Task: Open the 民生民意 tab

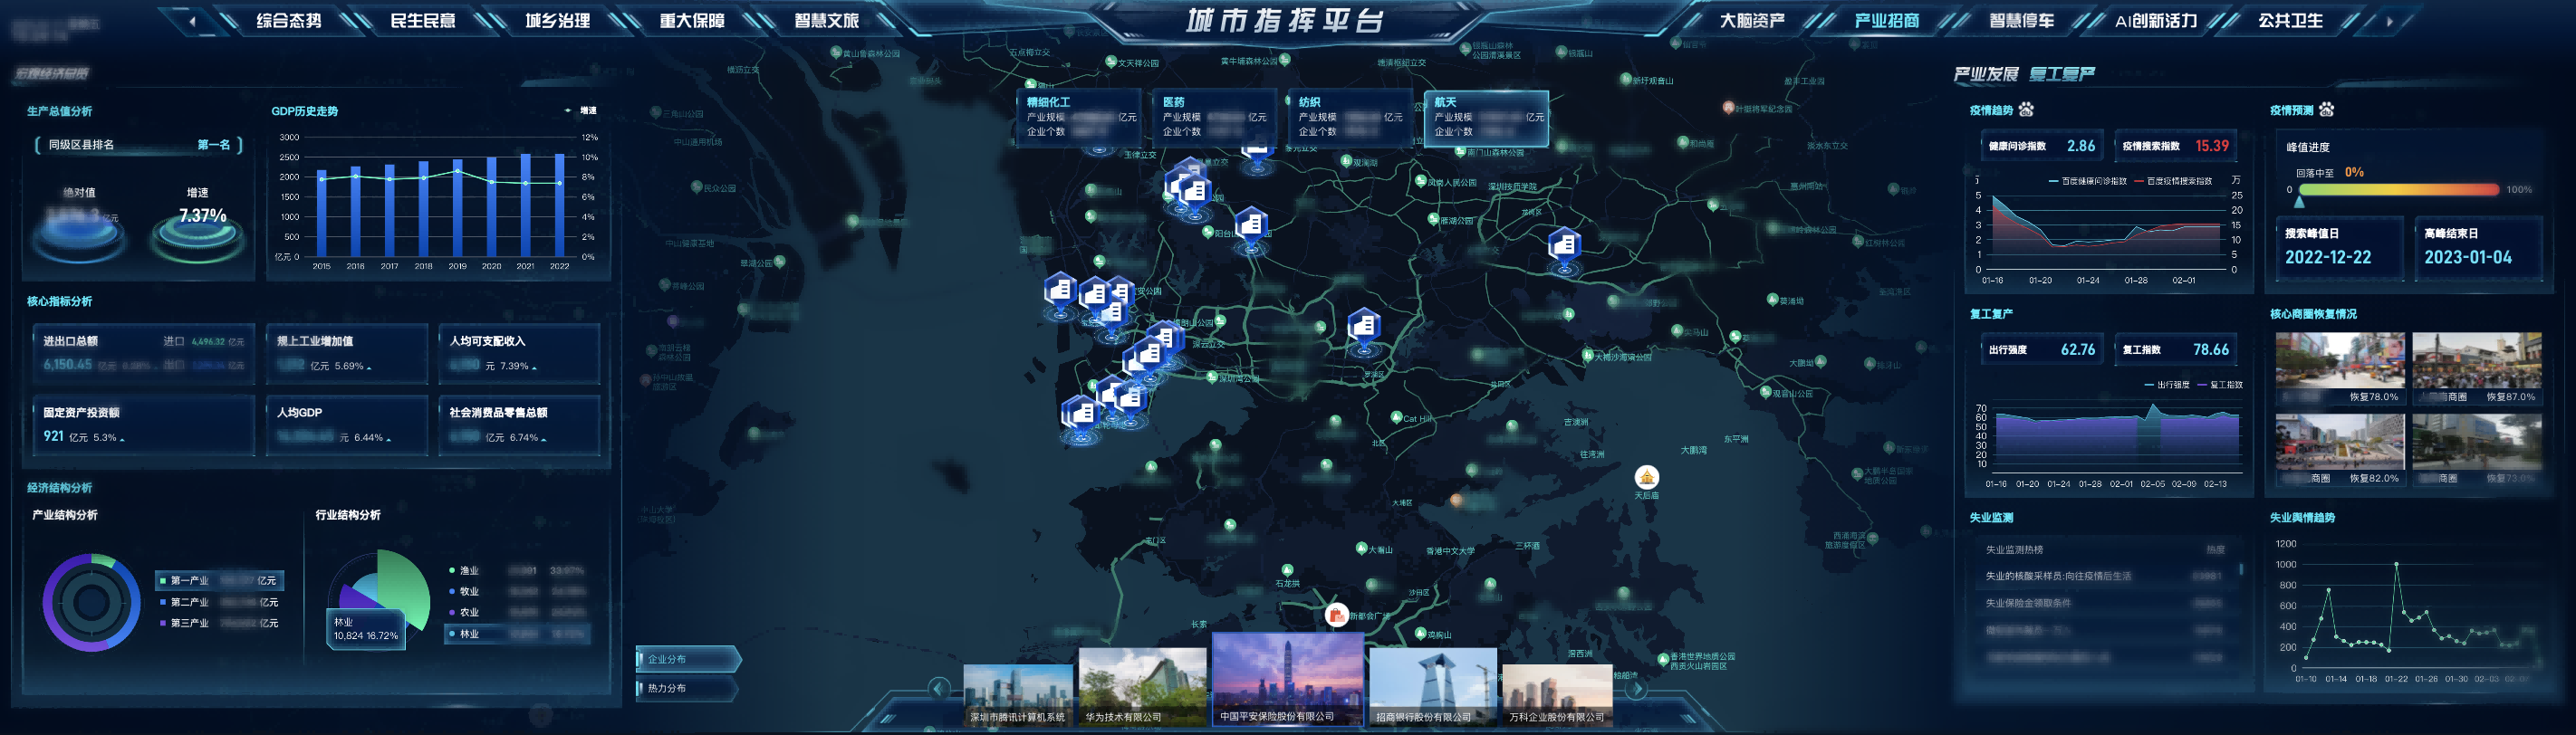Action: click(423, 20)
